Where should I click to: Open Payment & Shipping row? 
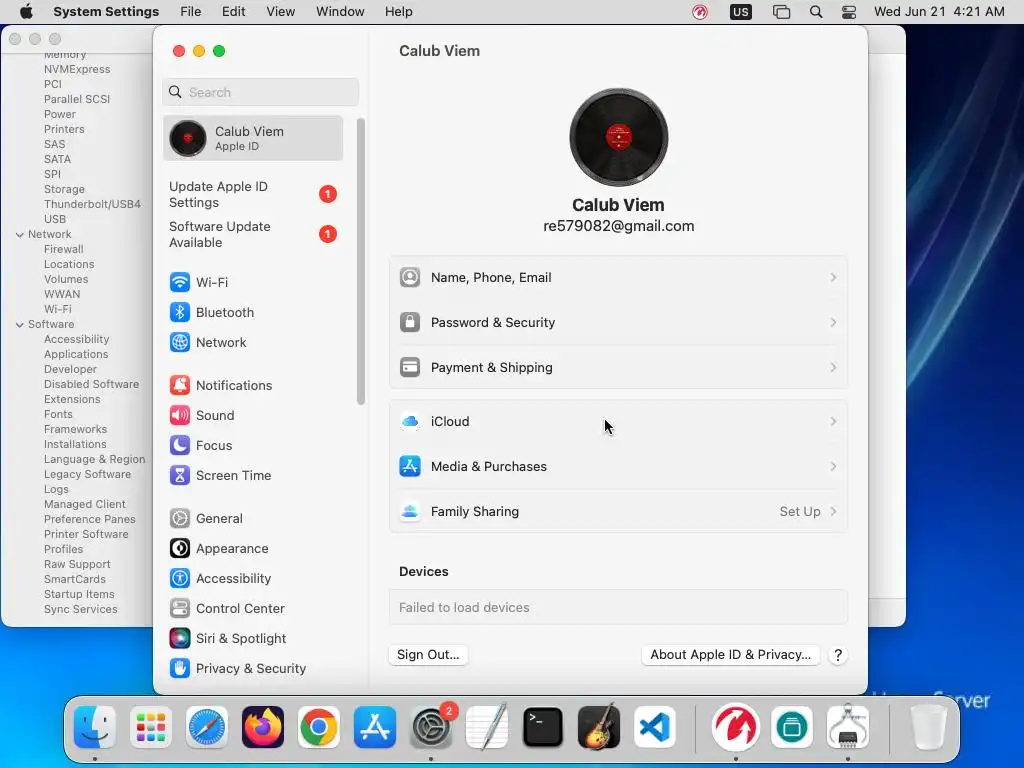click(x=618, y=368)
